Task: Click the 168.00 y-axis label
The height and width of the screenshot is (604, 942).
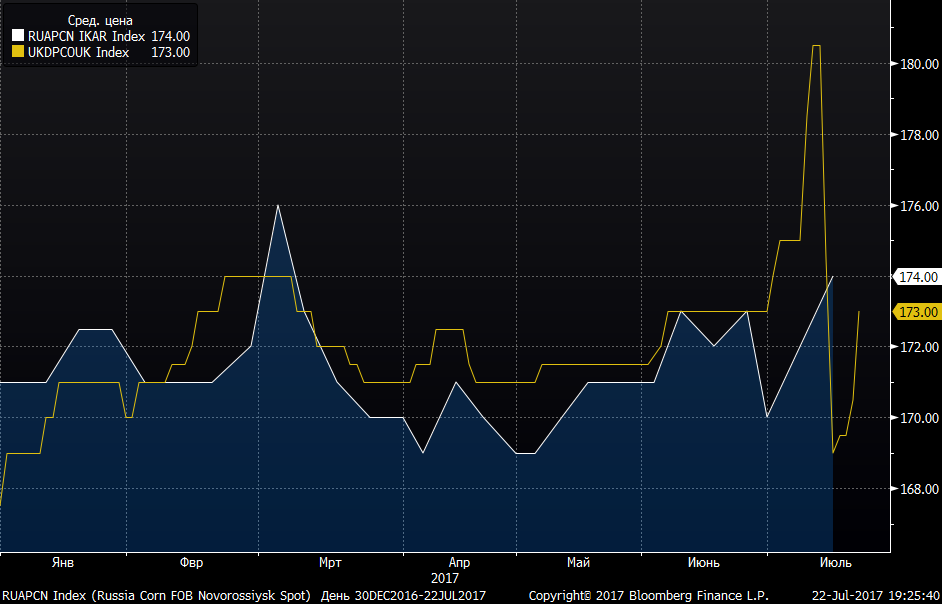Action: [x=919, y=489]
